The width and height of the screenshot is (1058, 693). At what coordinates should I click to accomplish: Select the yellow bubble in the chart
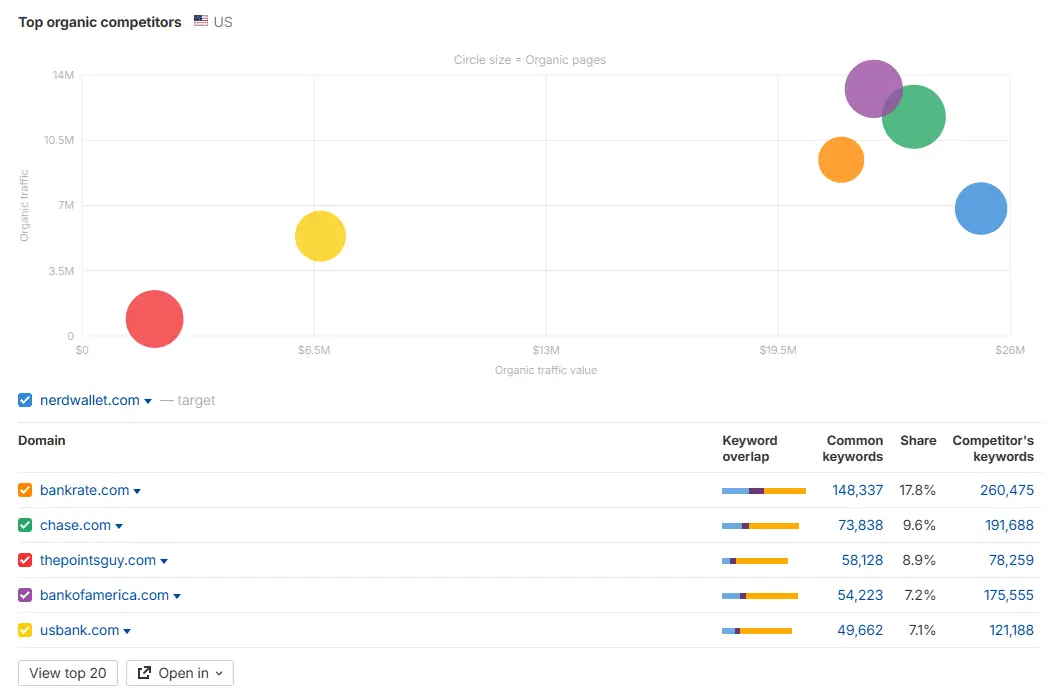[x=321, y=236]
